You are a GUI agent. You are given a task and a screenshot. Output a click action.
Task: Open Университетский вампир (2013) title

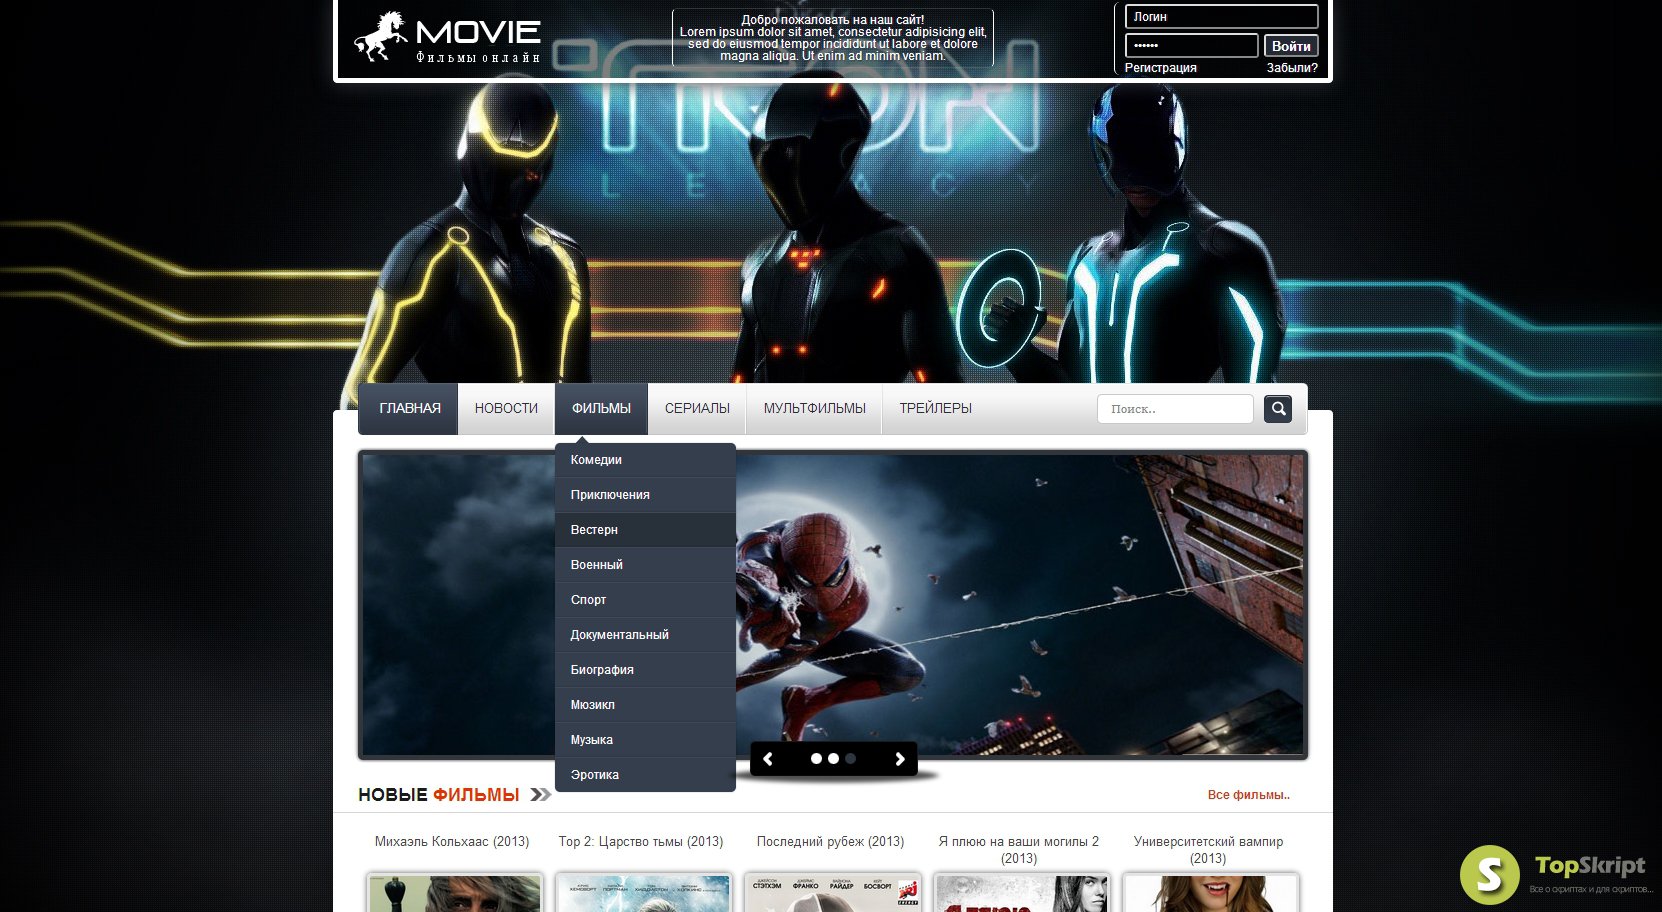click(1208, 850)
